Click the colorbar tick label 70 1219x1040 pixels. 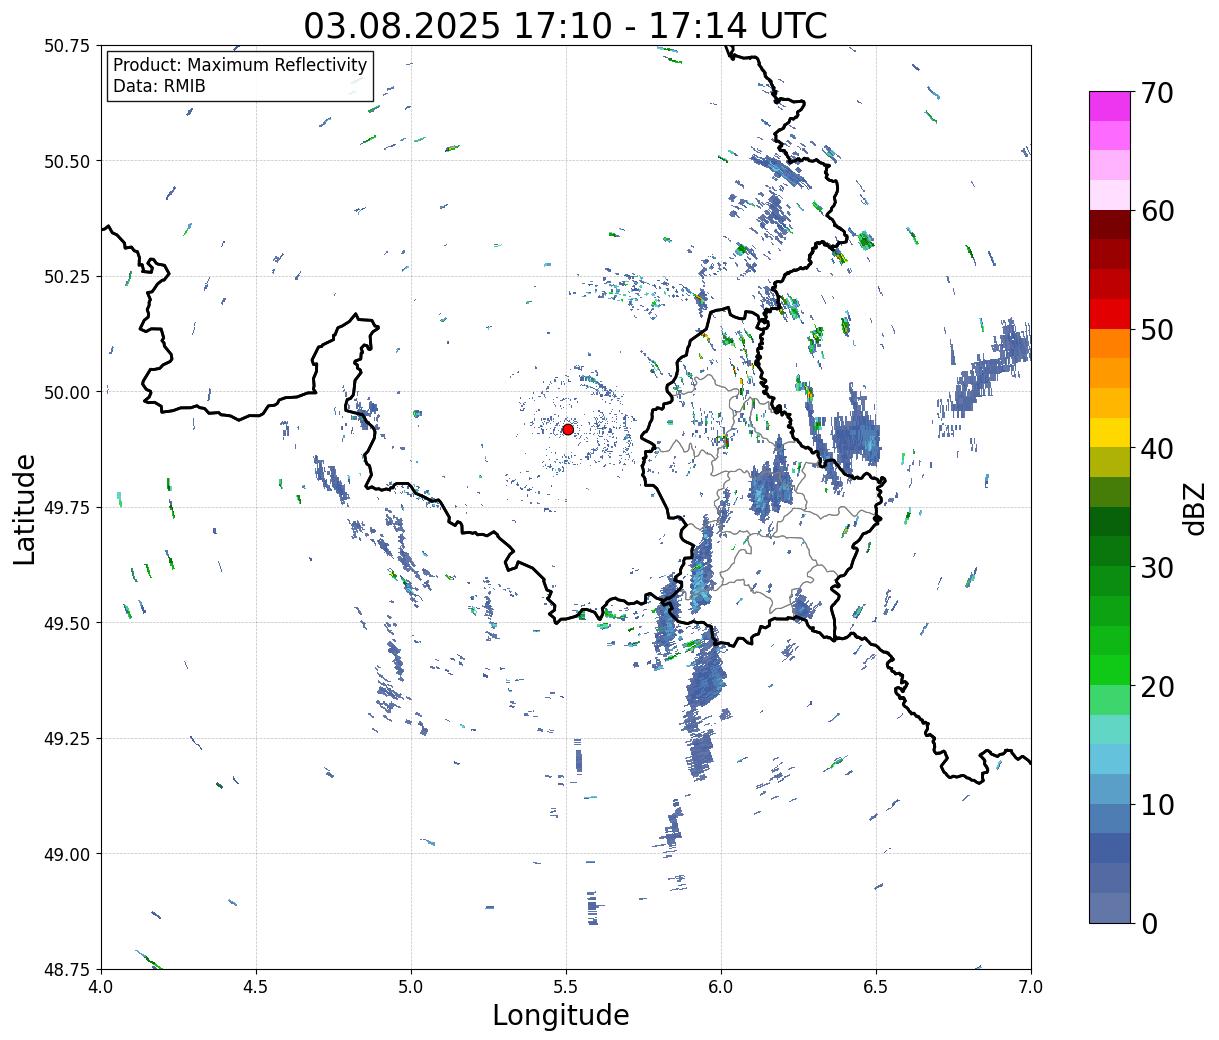[1156, 93]
